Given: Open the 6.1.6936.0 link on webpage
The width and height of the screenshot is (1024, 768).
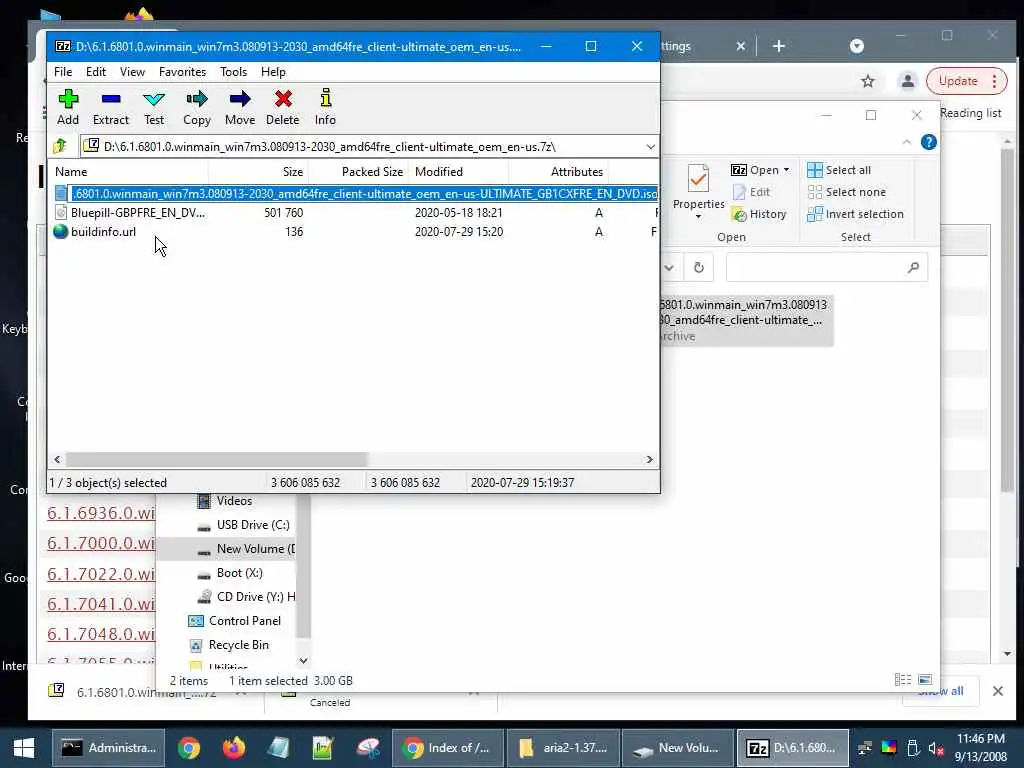Looking at the screenshot, I should 101,513.
